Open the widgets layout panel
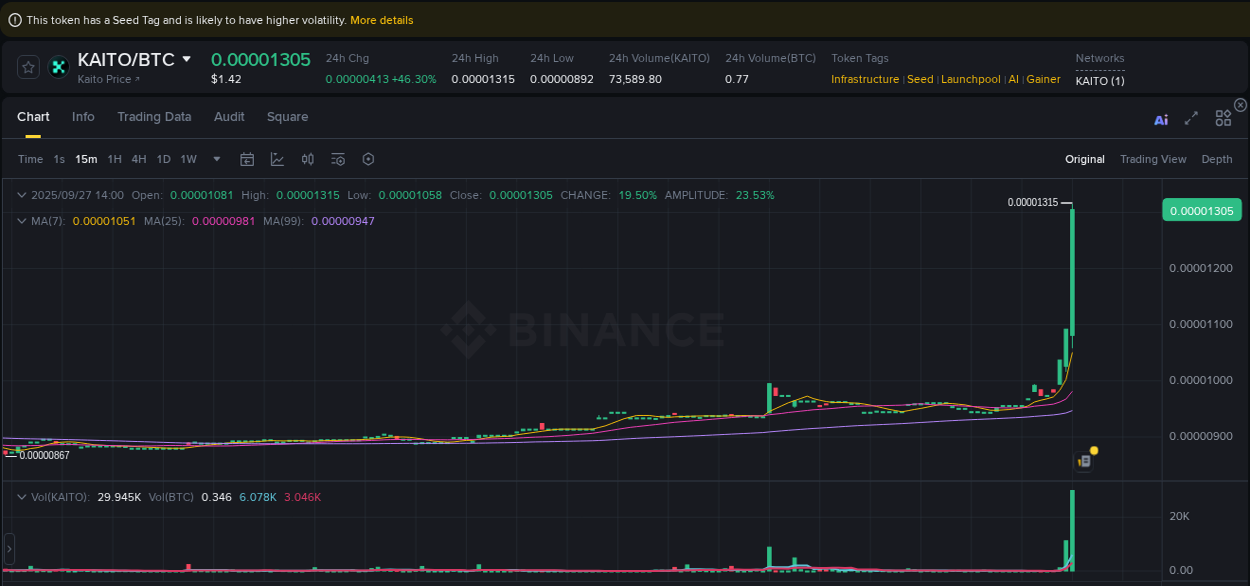Viewport: 1250px width, 586px height. pyautogui.click(x=1223, y=117)
